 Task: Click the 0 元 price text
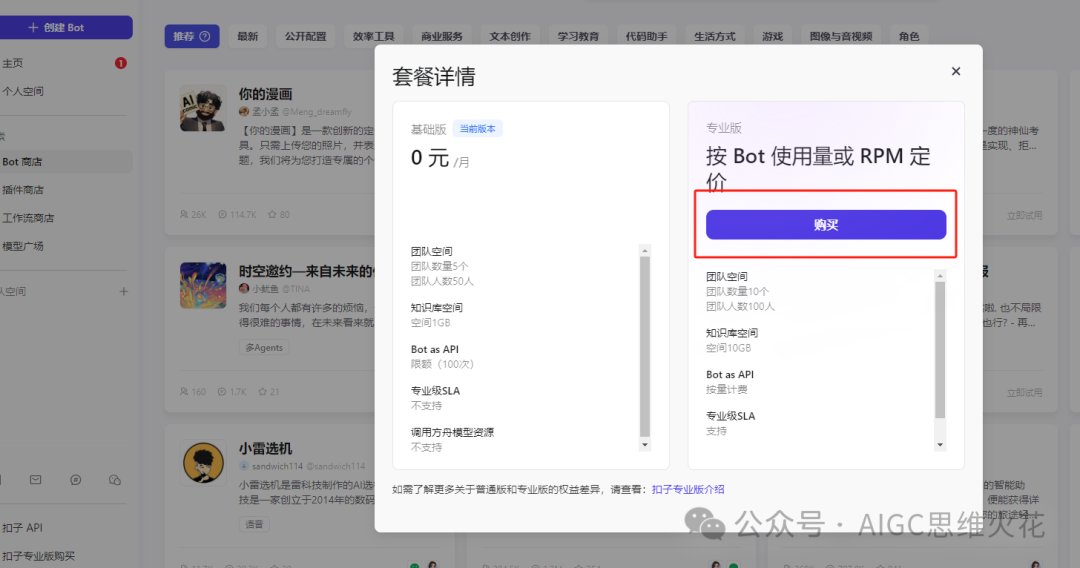click(x=430, y=158)
